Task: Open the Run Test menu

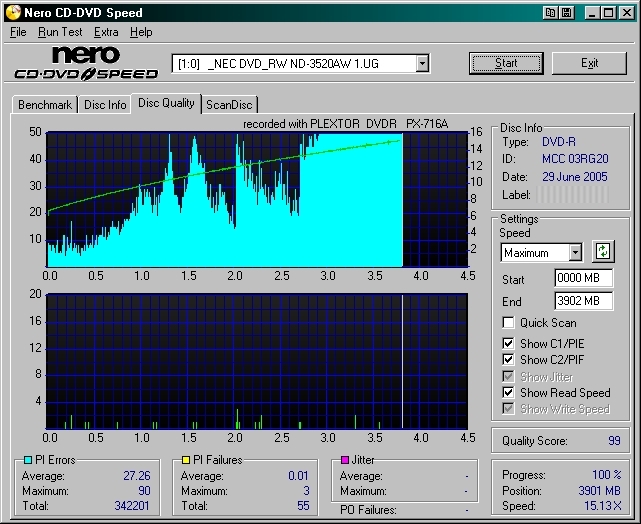Action: [x=60, y=32]
